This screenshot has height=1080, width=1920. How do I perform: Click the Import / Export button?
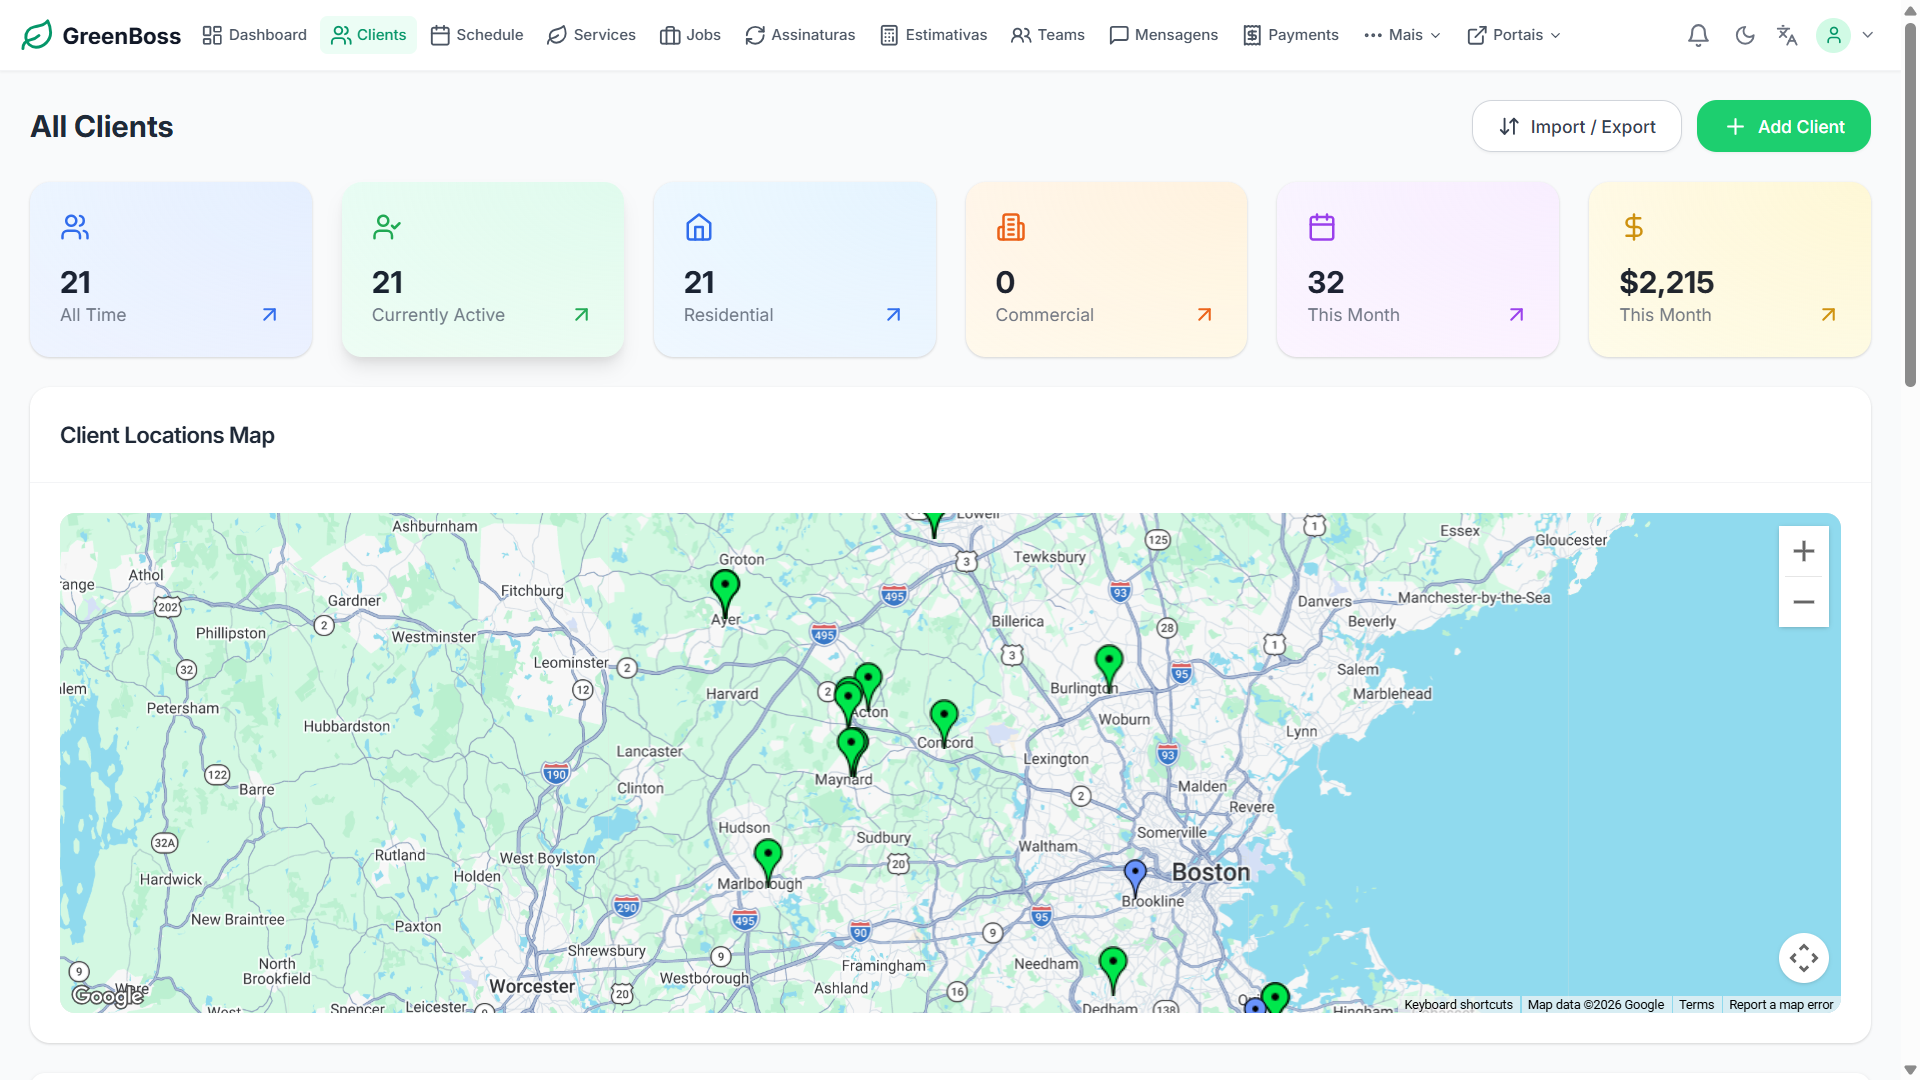pos(1576,126)
